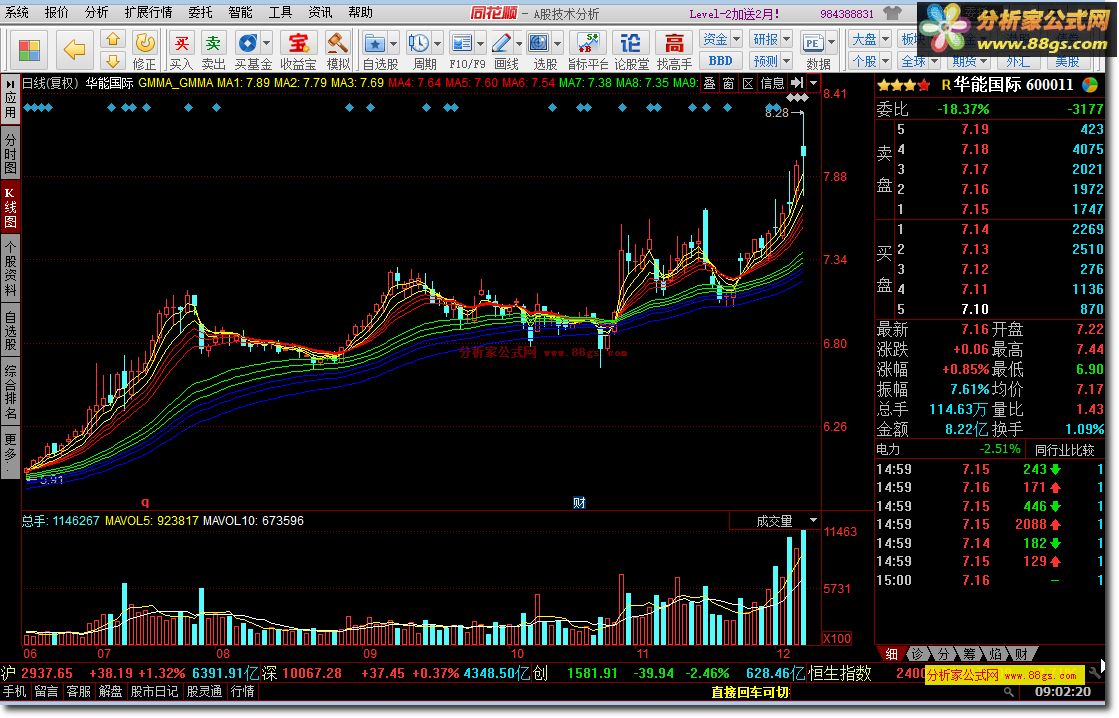
Task: Open the PE 数据 data icon
Action: (812, 44)
